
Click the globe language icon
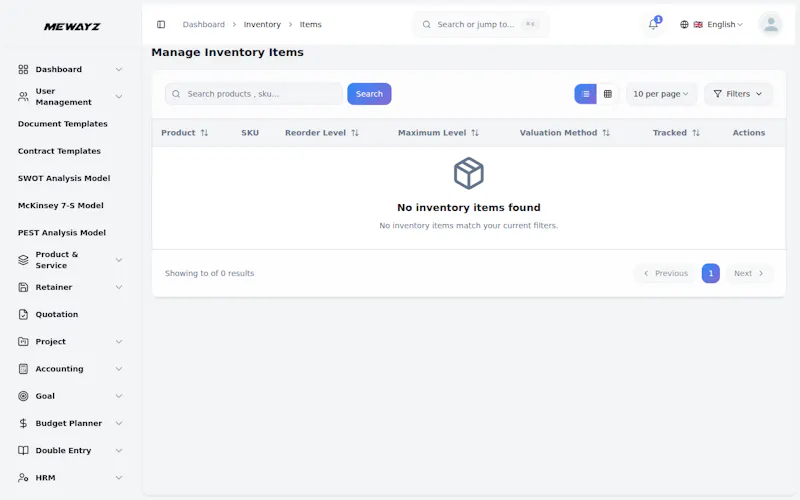[684, 24]
